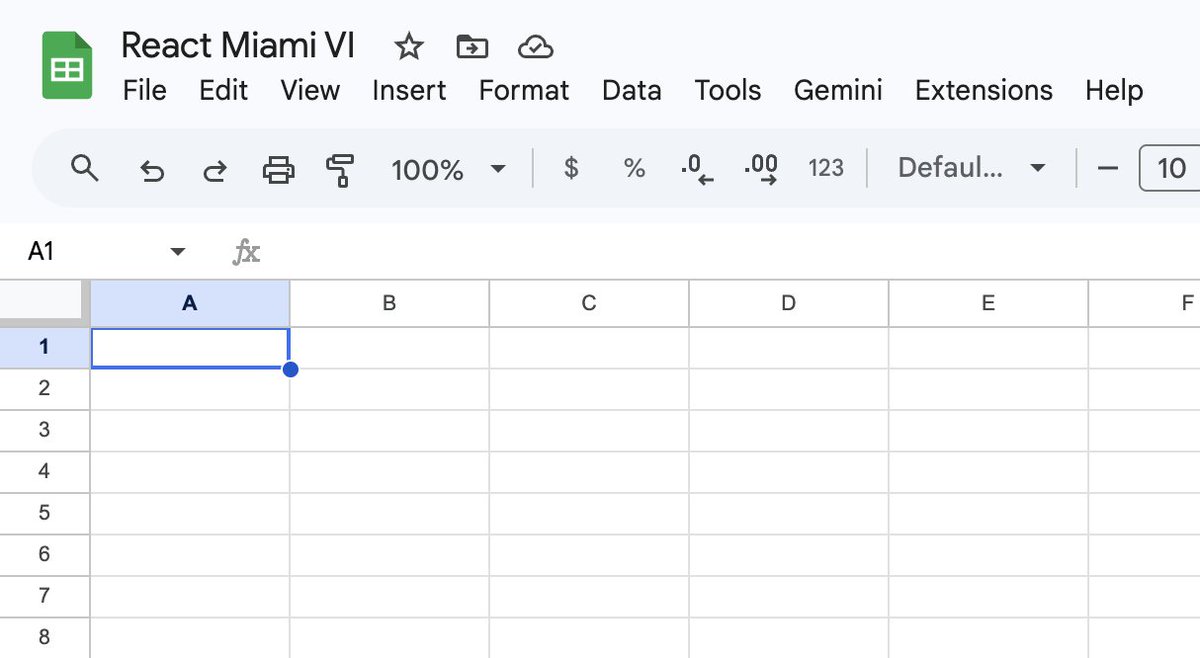
Task: Select column A header
Action: (190, 303)
